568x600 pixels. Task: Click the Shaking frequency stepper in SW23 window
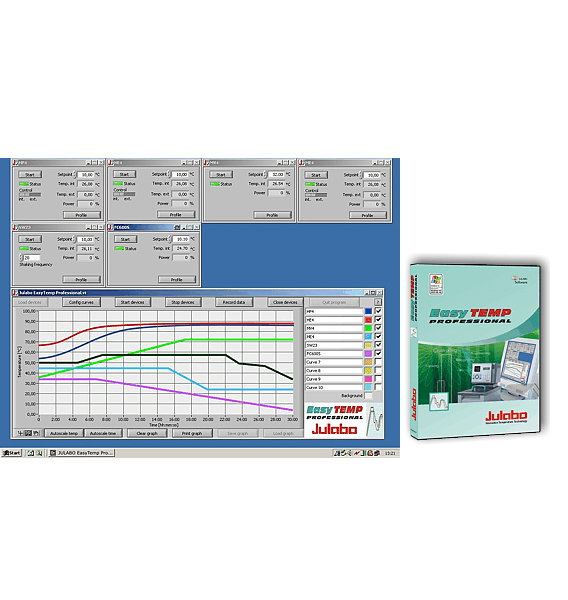point(21,258)
